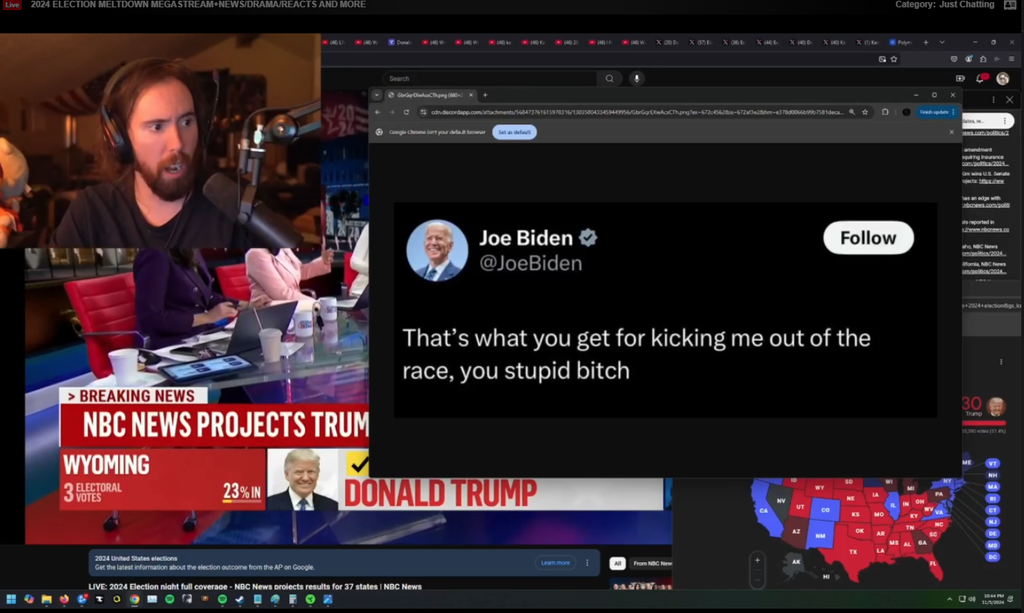Show hidden system tray icons
This screenshot has width=1024, height=613.
[x=950, y=599]
